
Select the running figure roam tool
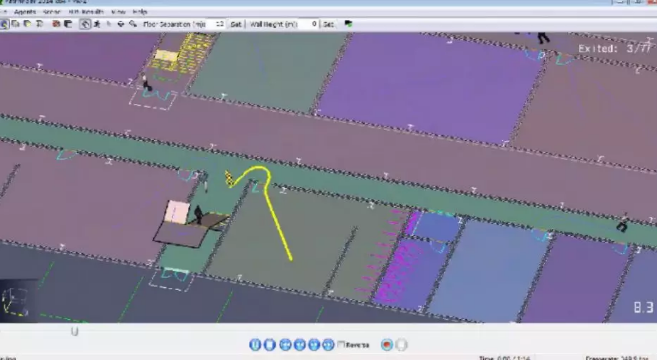tap(97, 24)
